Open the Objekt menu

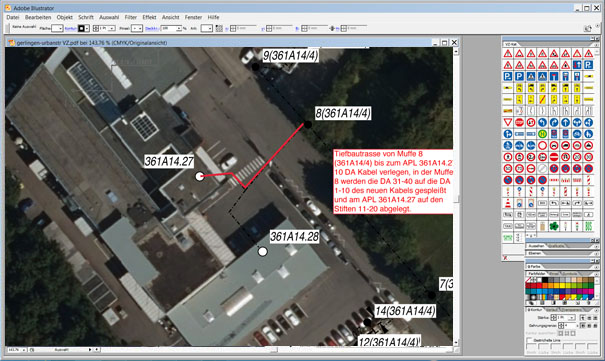pos(64,17)
